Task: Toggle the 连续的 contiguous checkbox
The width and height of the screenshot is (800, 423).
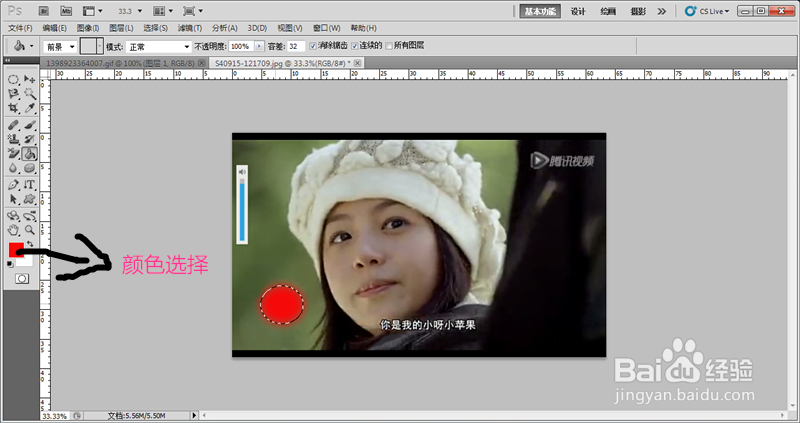Action: click(355, 46)
